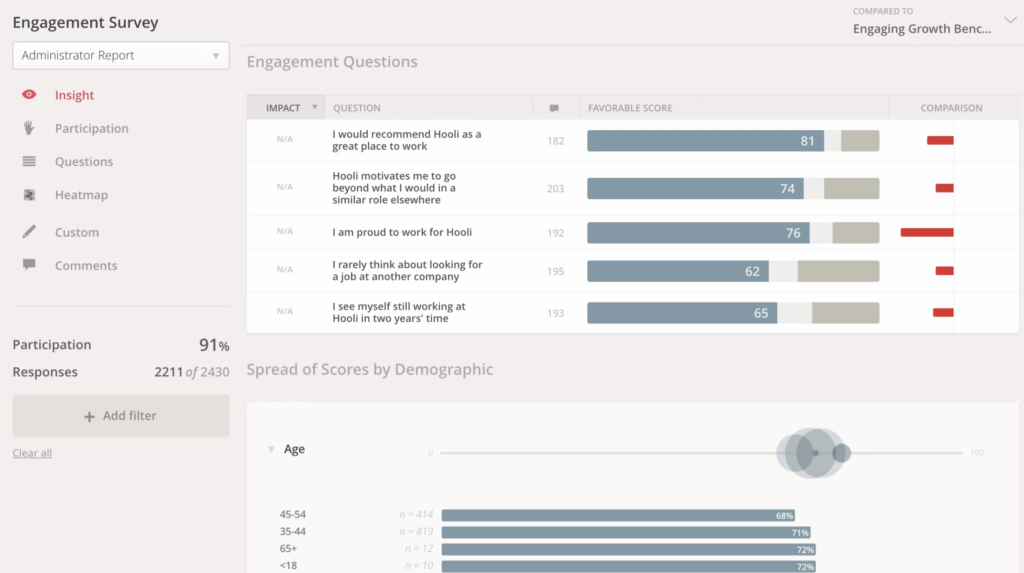Image resolution: width=1024 pixels, height=573 pixels.
Task: Expand the Compared To benchmark chevron
Action: click(1009, 20)
